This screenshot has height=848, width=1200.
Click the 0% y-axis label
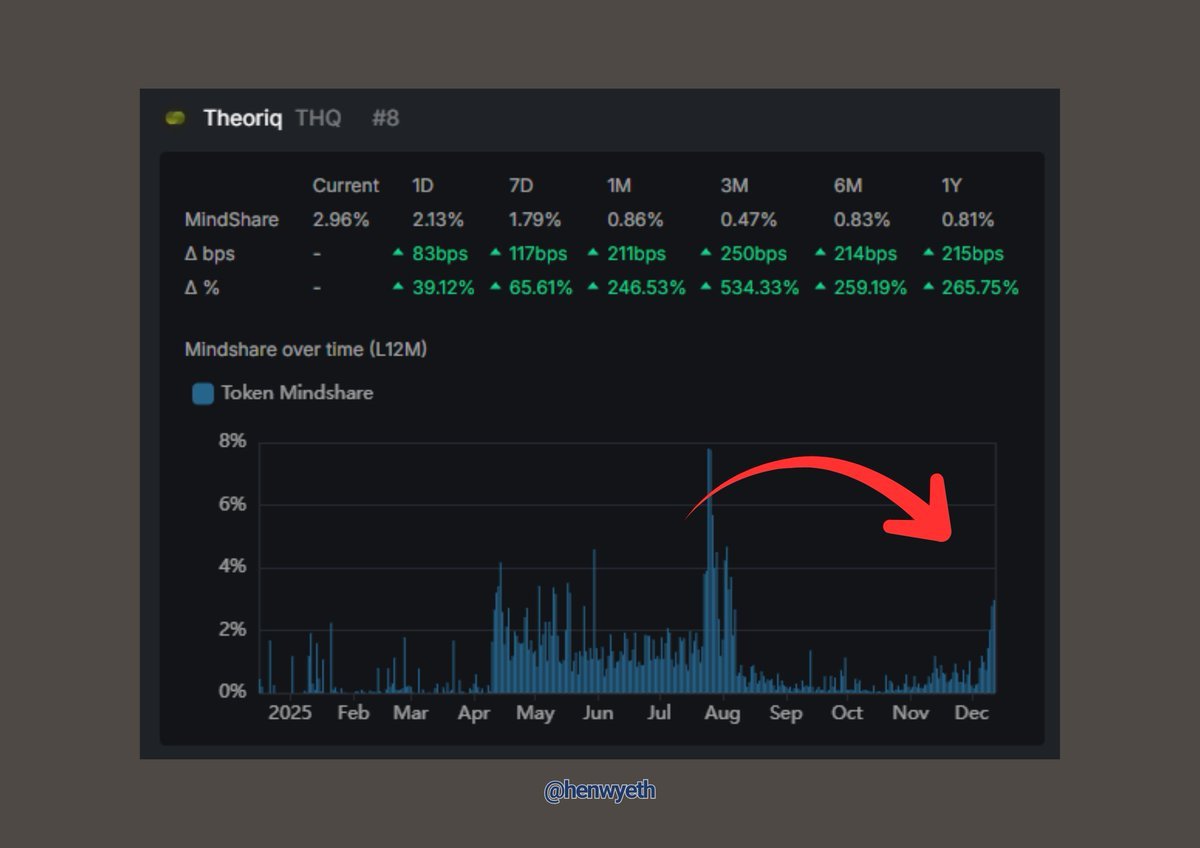[232, 692]
